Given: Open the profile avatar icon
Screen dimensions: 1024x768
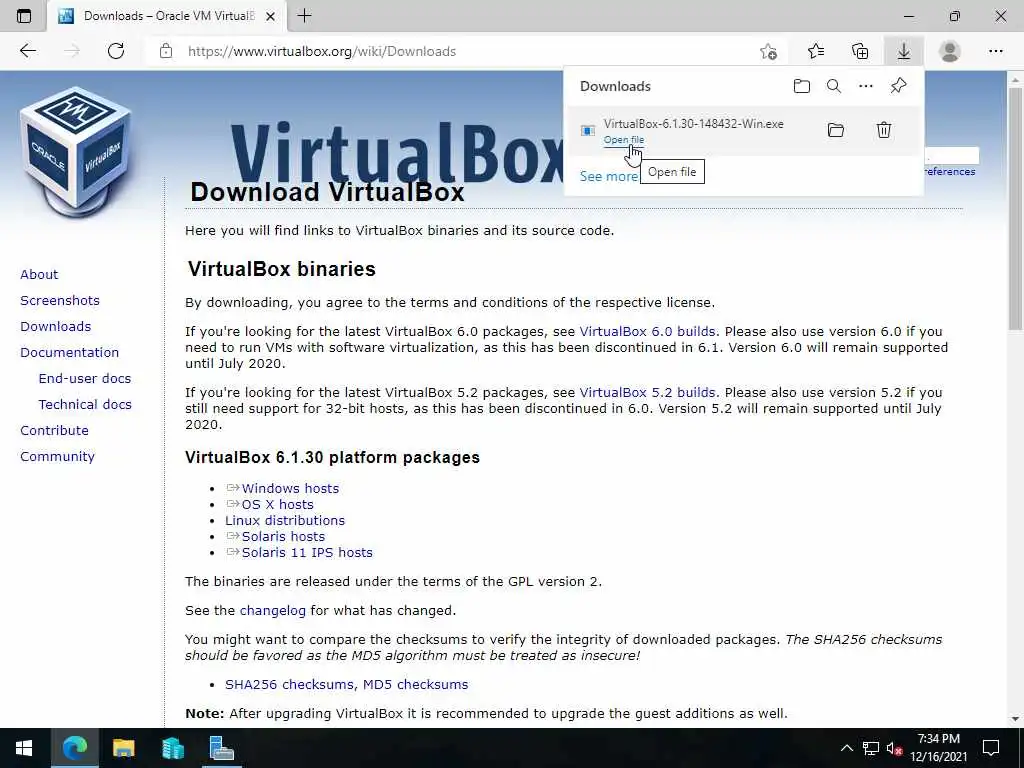Looking at the screenshot, I should [x=950, y=51].
